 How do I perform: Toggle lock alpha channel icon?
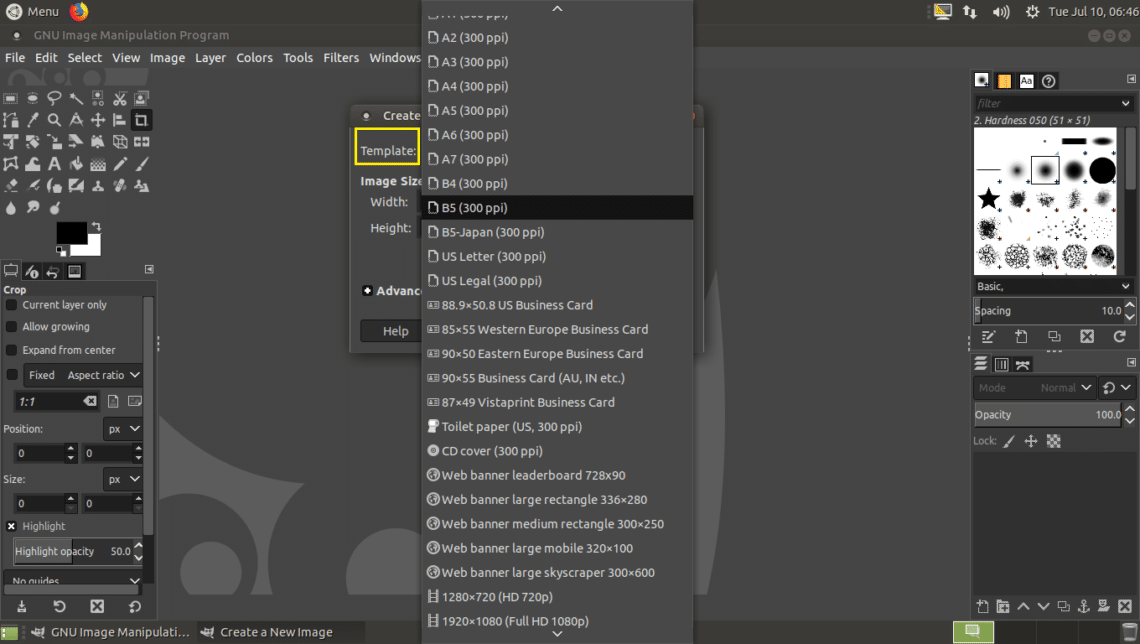[1053, 441]
